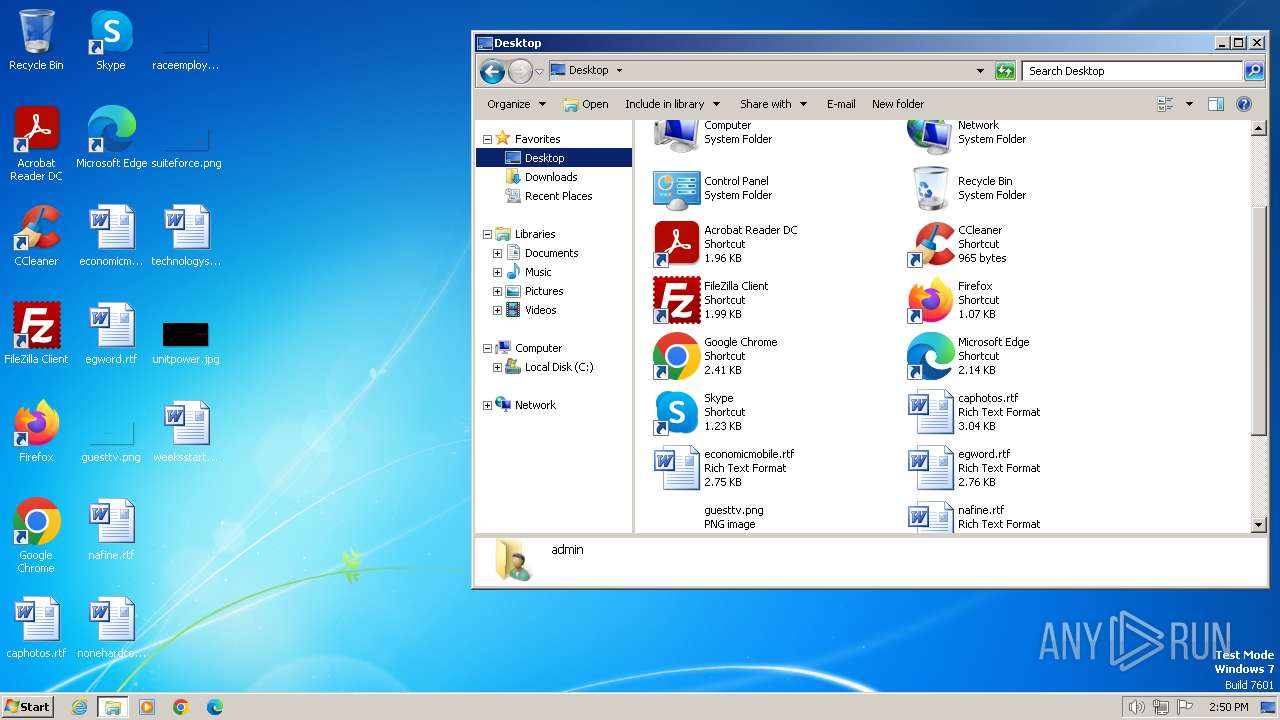Toggle the preview pane button
This screenshot has height=720, width=1280.
click(x=1216, y=104)
